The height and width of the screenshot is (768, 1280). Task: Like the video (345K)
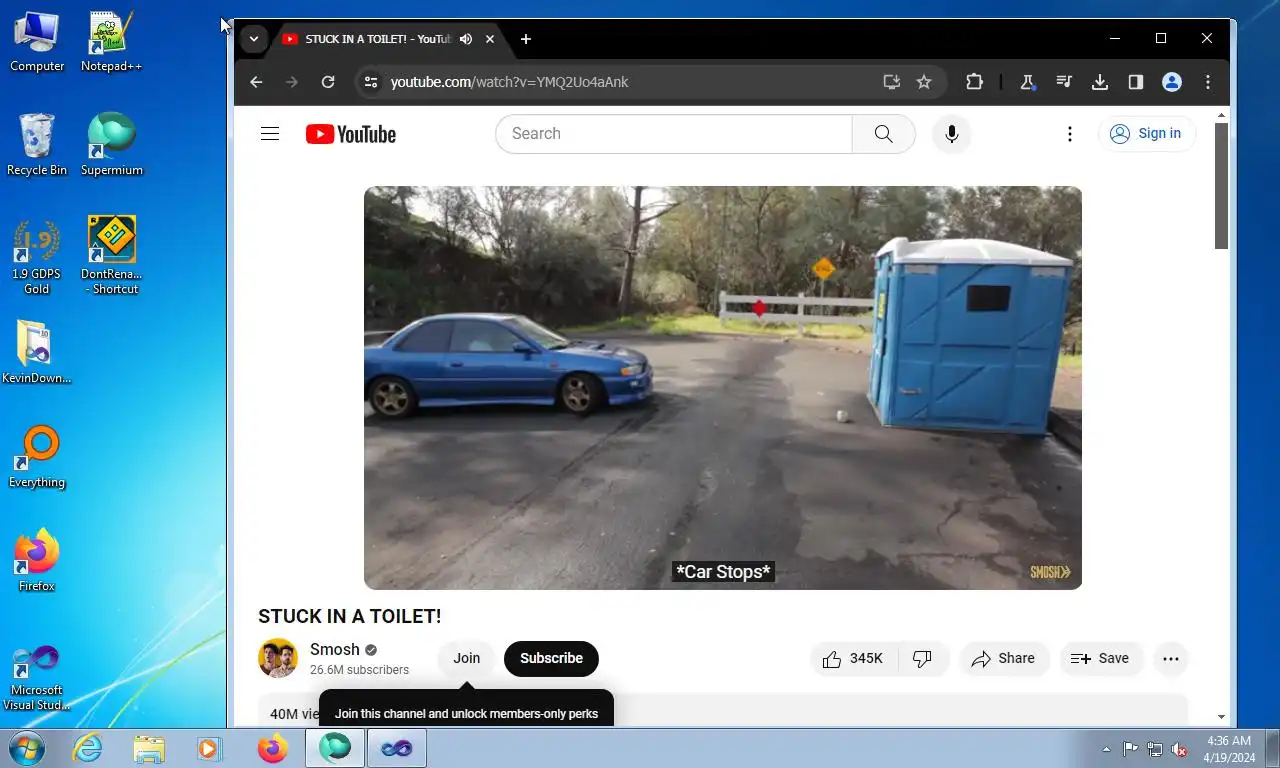click(x=853, y=658)
